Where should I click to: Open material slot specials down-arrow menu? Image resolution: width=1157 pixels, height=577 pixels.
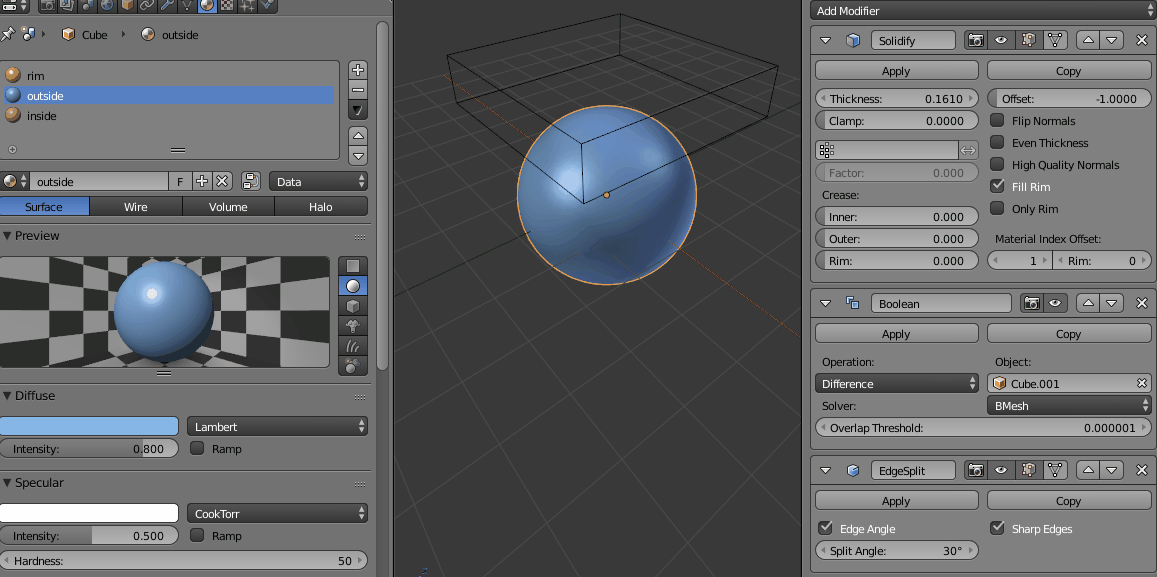pyautogui.click(x=358, y=109)
